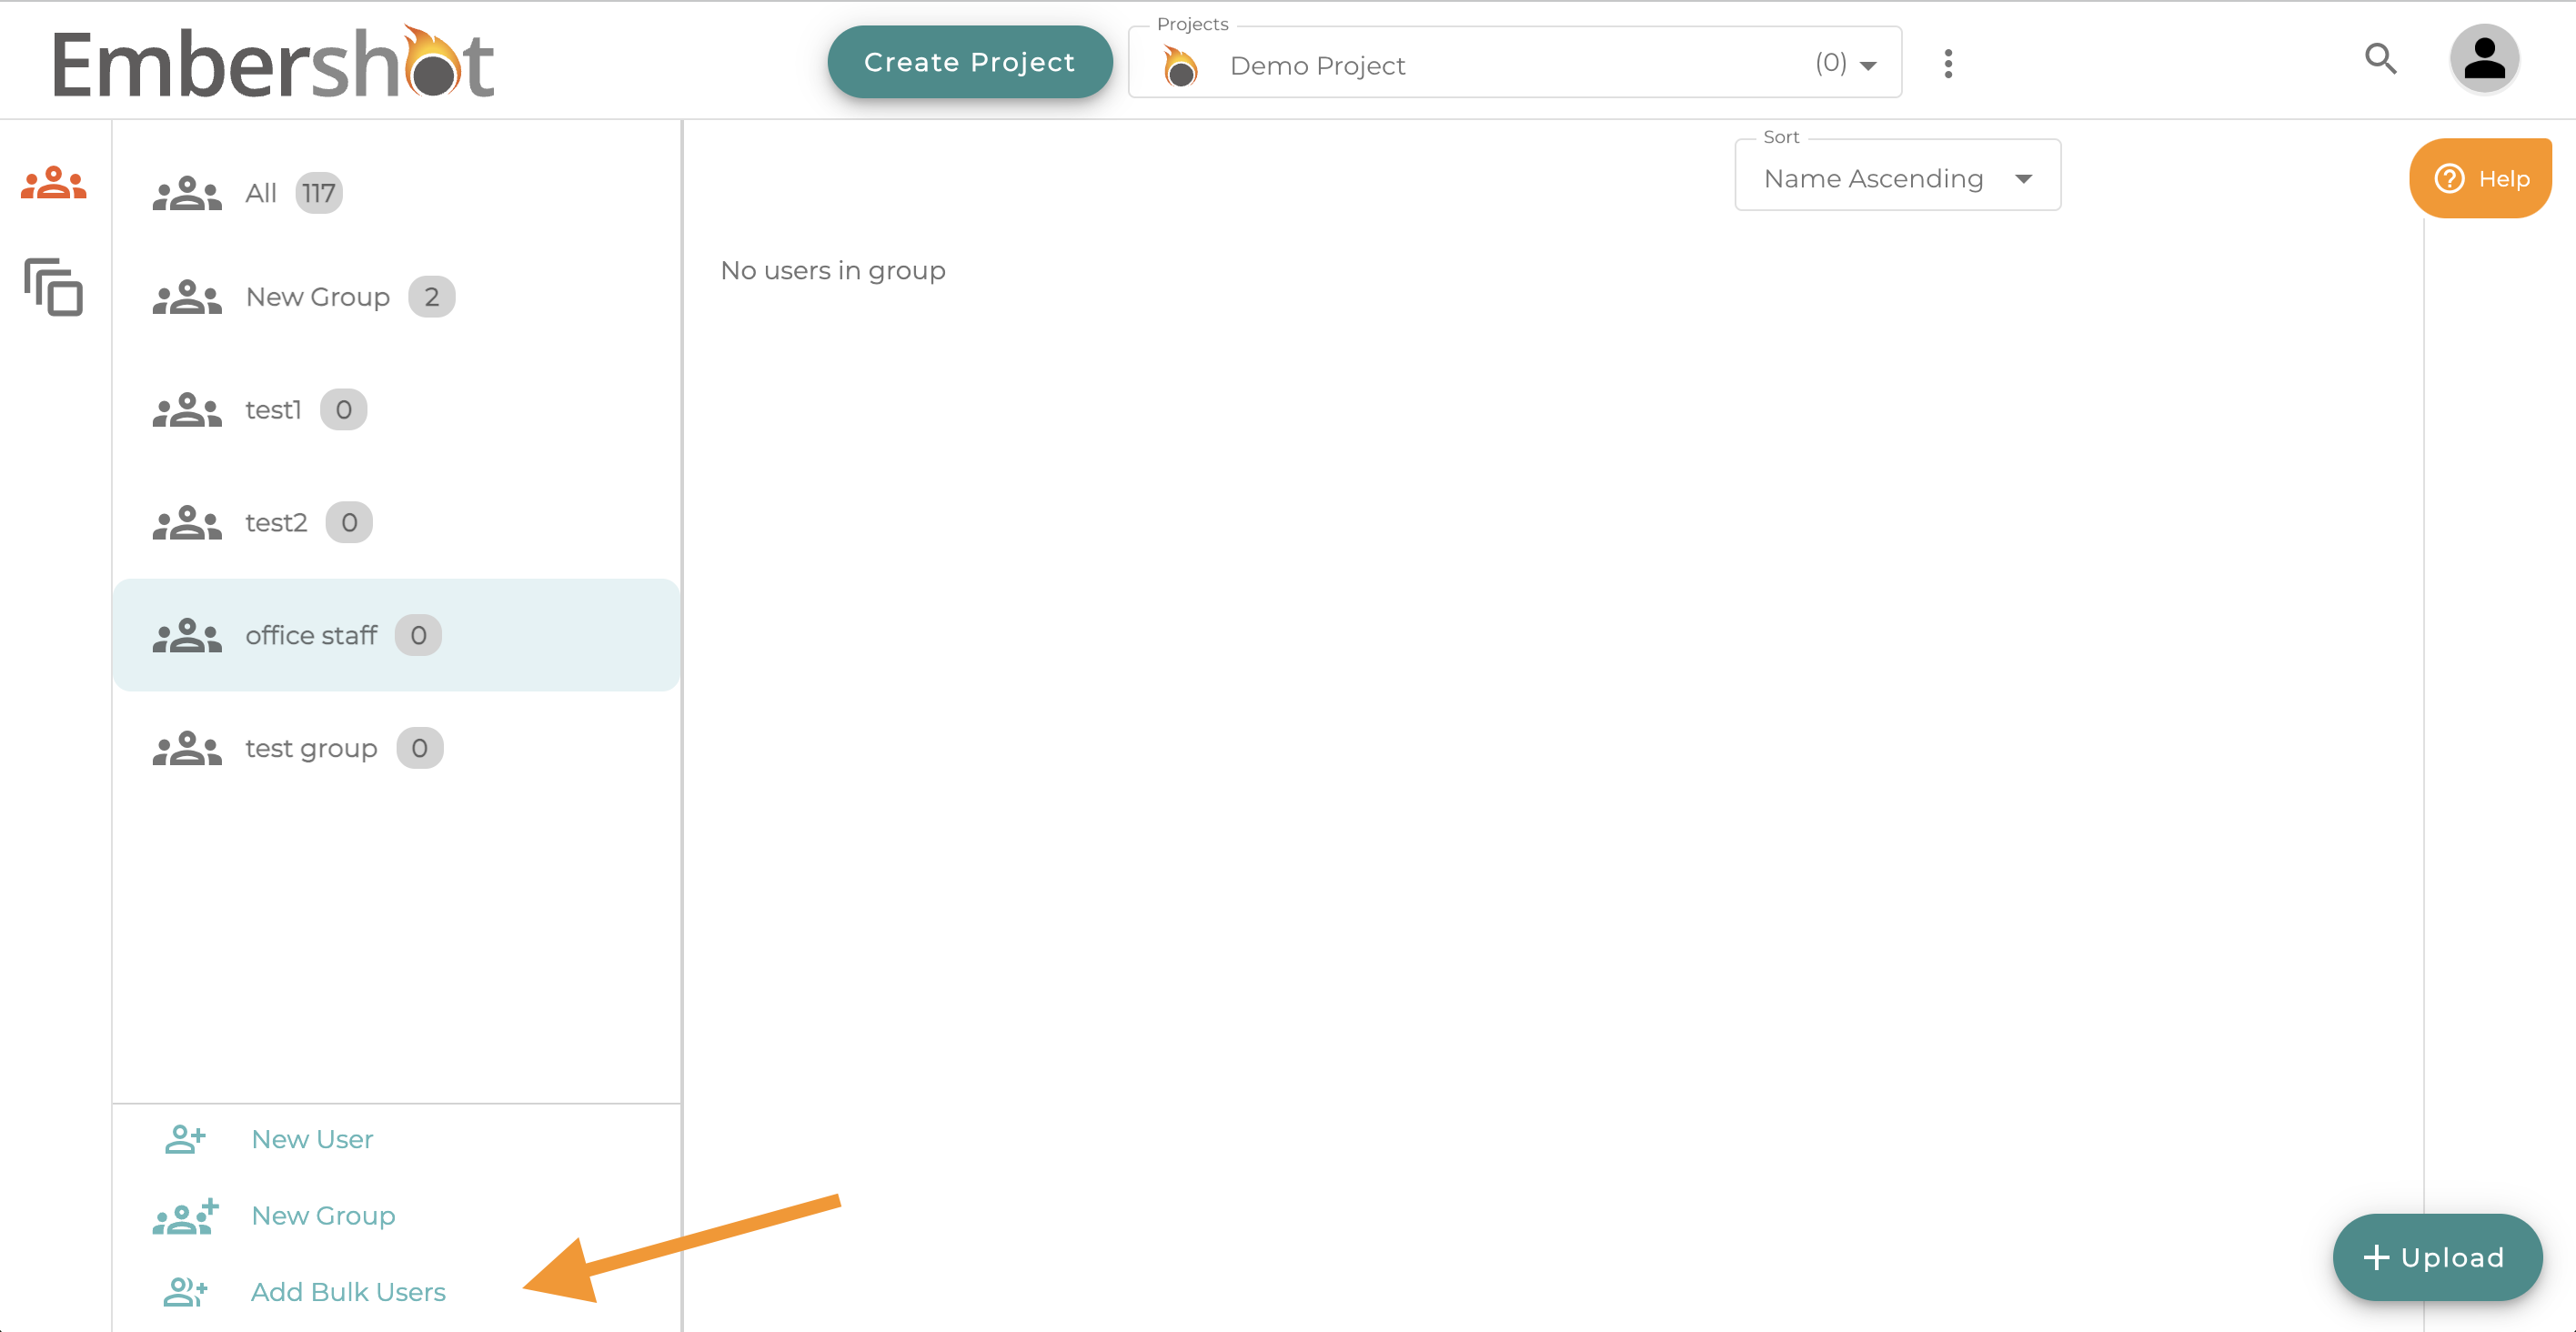Open the account profile avatar
Viewport: 2576px width, 1332px height.
[2483, 60]
